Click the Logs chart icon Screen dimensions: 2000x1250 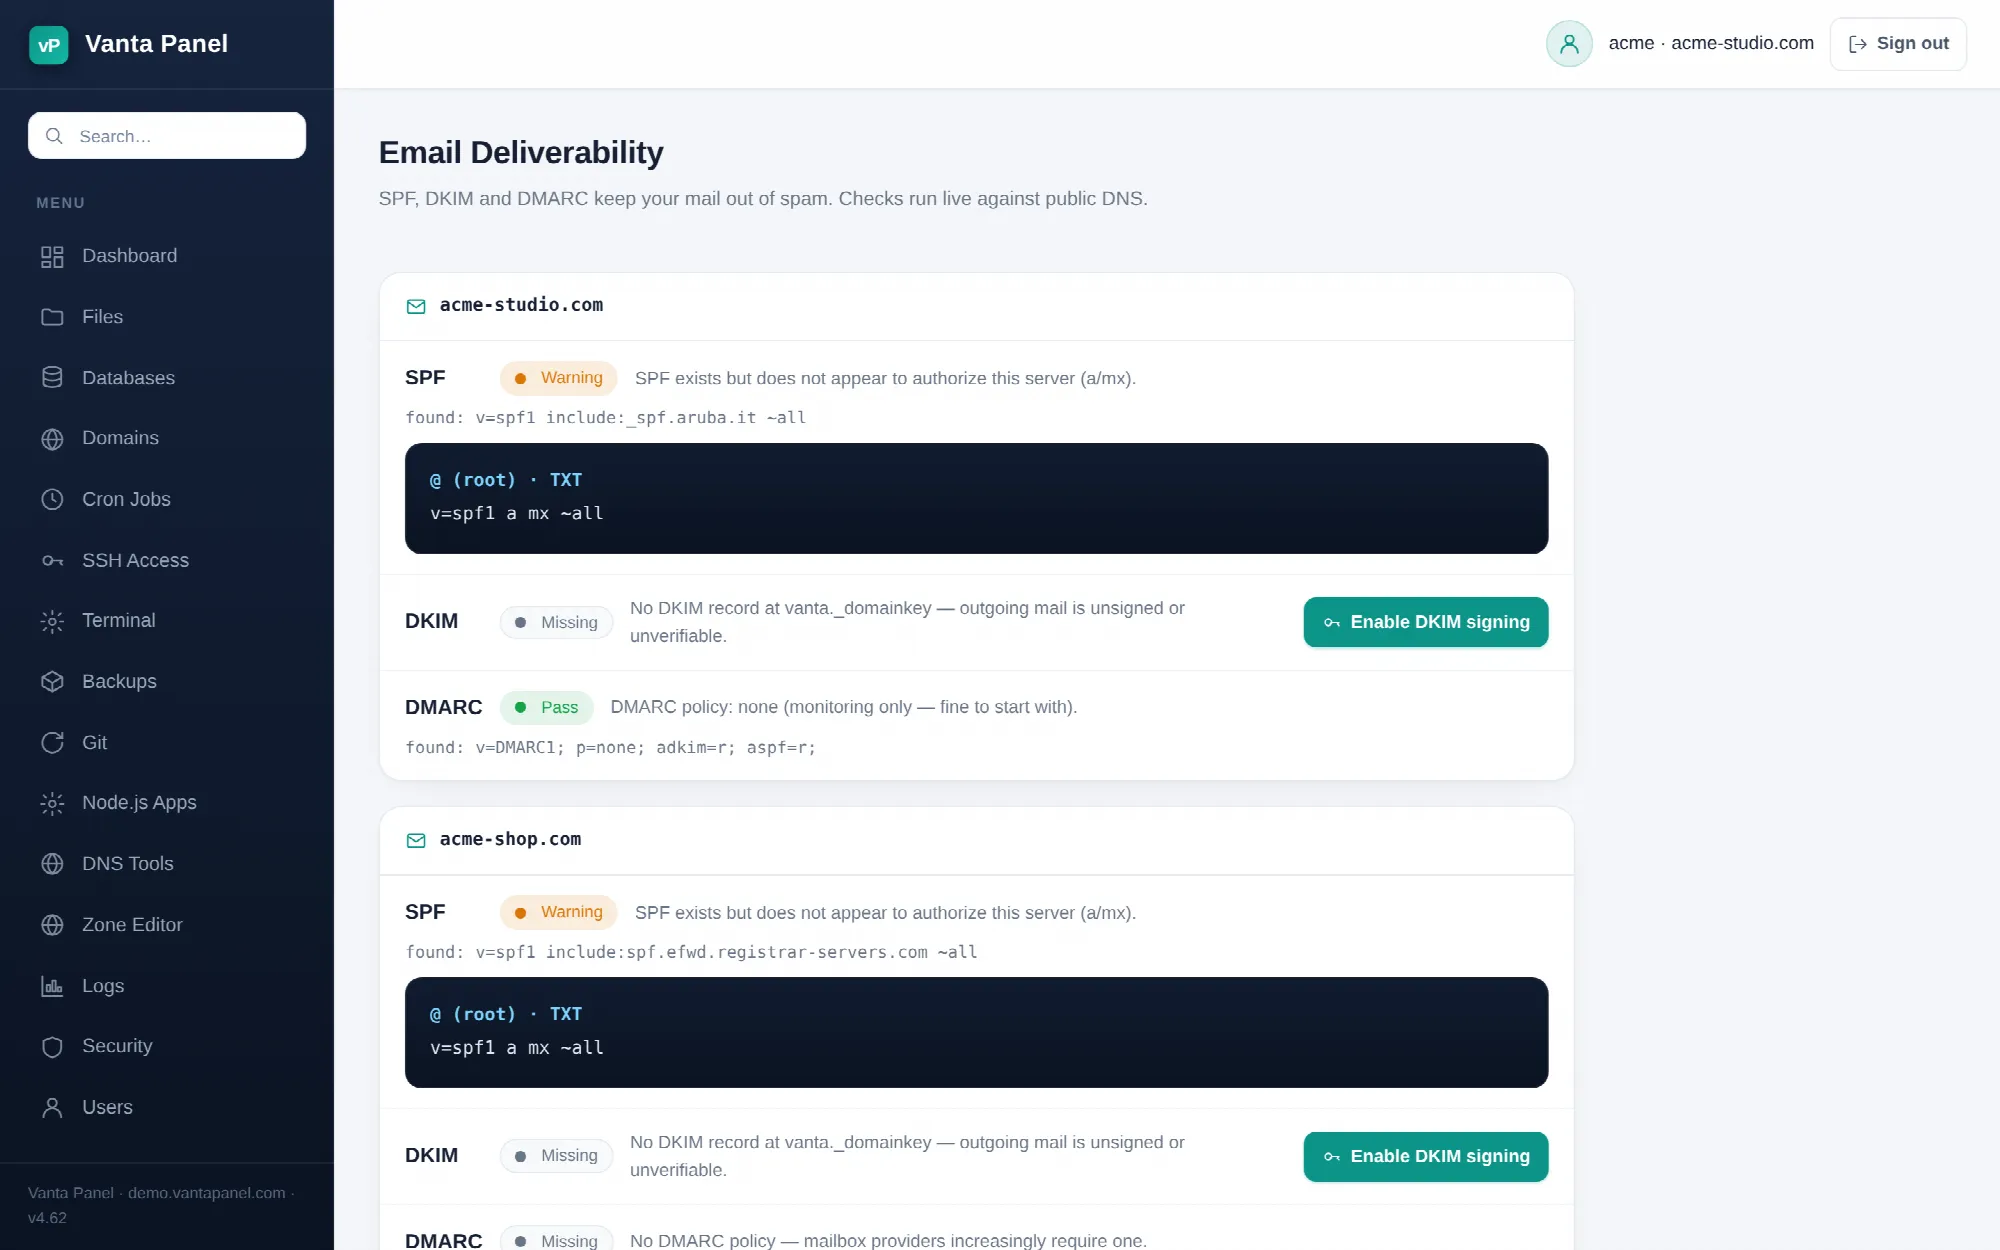point(52,986)
